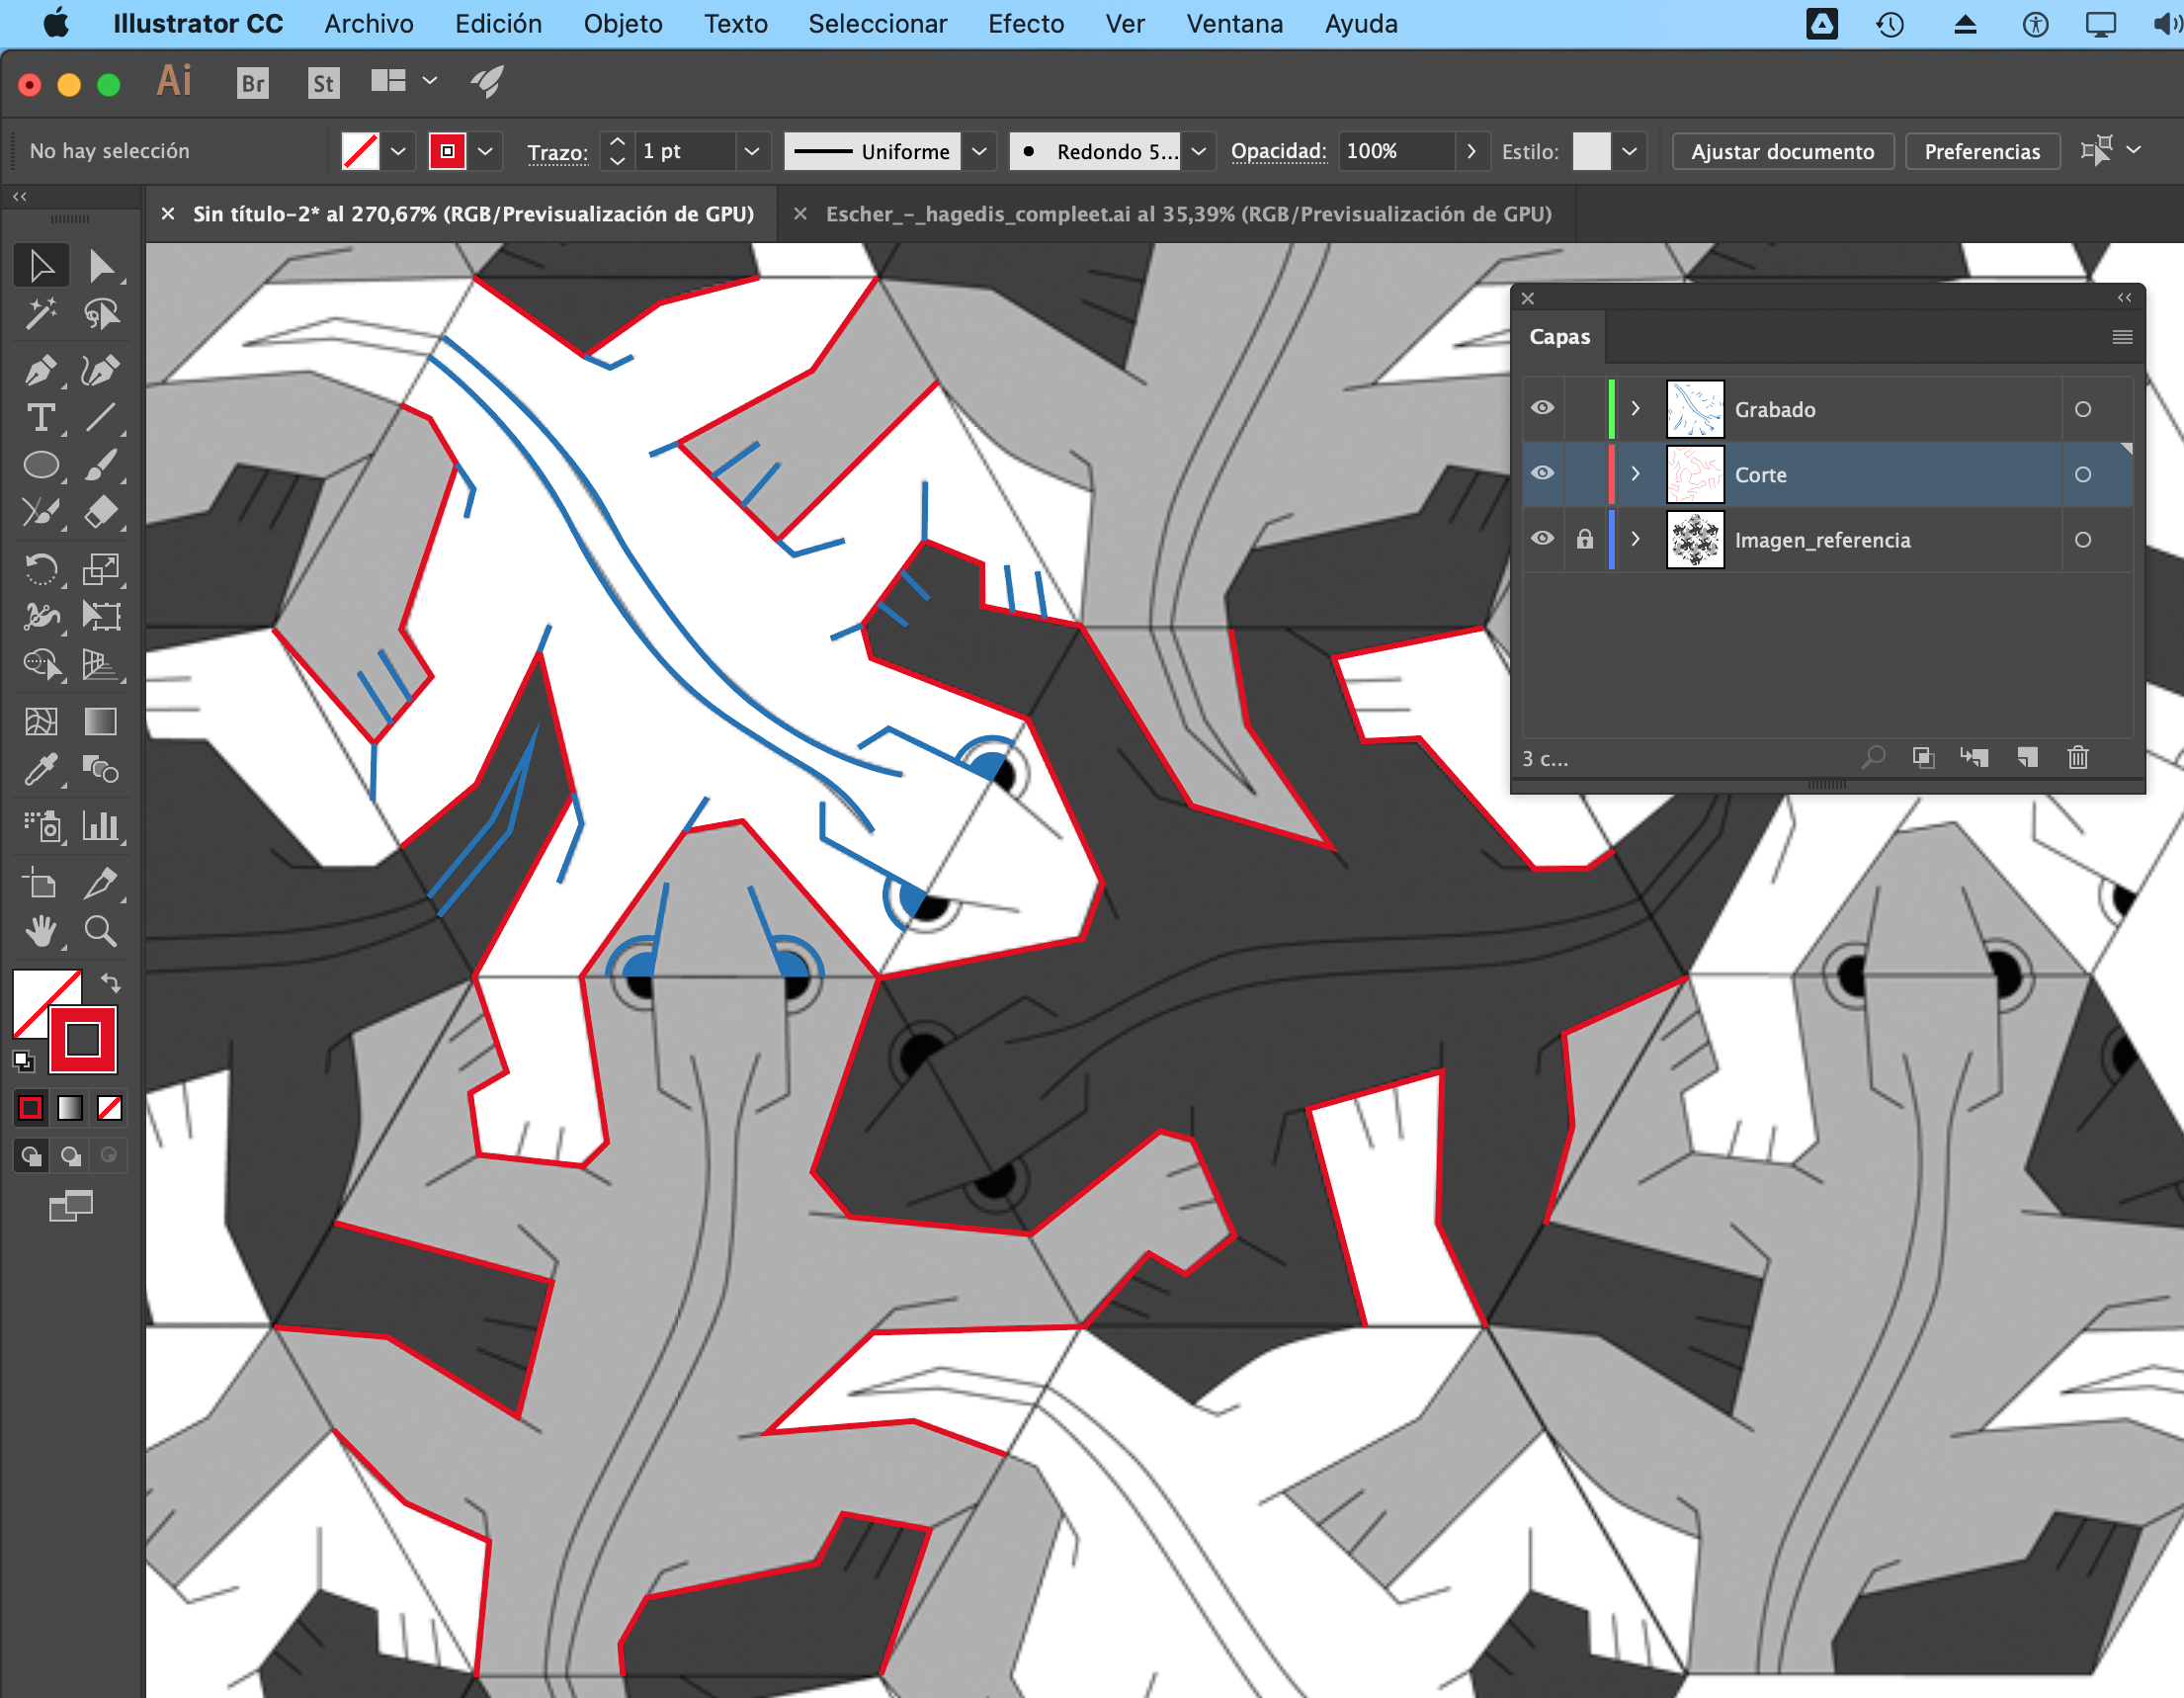Open the Efecto menu
The width and height of the screenshot is (2184, 1698).
(1026, 24)
